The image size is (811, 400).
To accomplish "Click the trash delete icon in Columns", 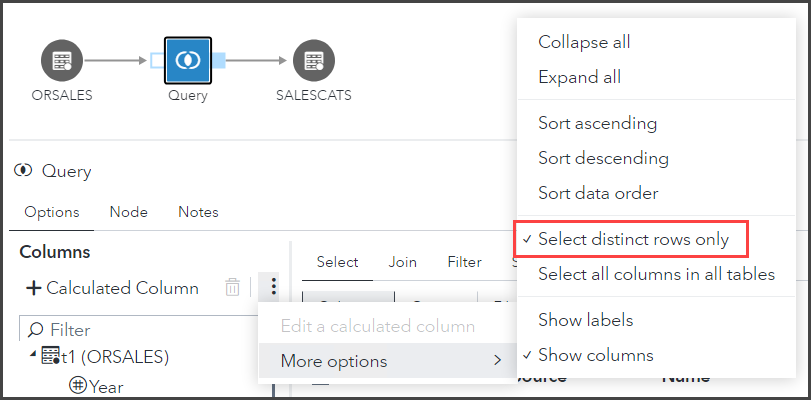I will coord(232,288).
